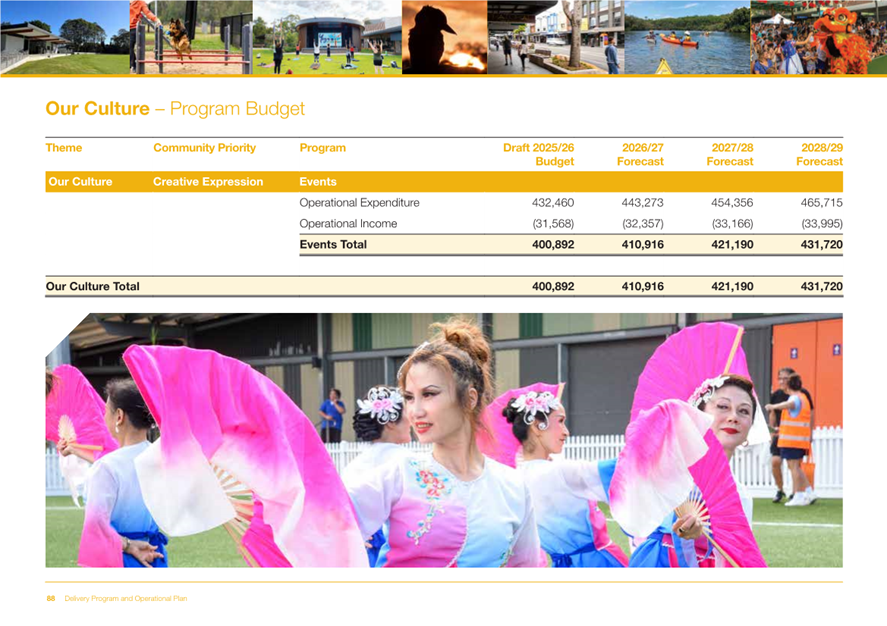Click the 432,460 expenditure value
This screenshot has width=887, height=626.
[552, 203]
